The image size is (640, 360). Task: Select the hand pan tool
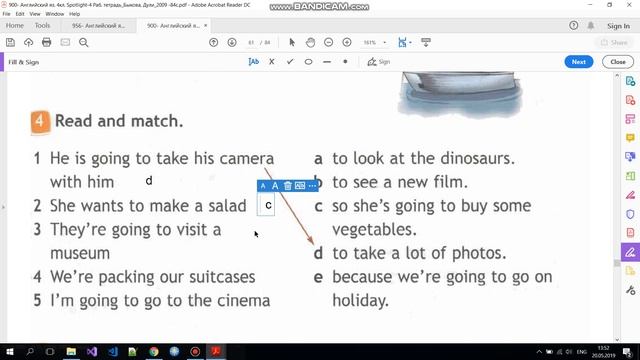pos(311,42)
